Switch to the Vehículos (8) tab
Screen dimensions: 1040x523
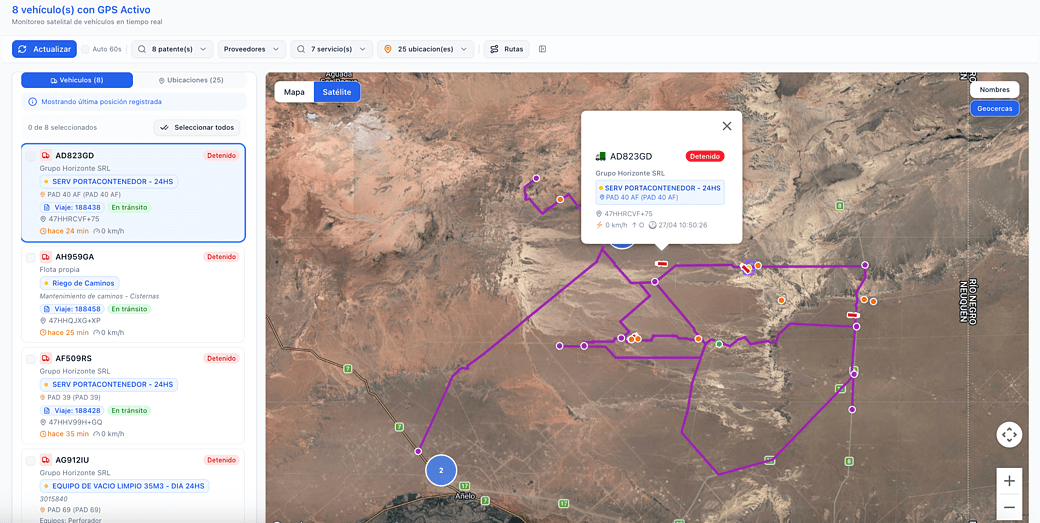[x=77, y=80]
